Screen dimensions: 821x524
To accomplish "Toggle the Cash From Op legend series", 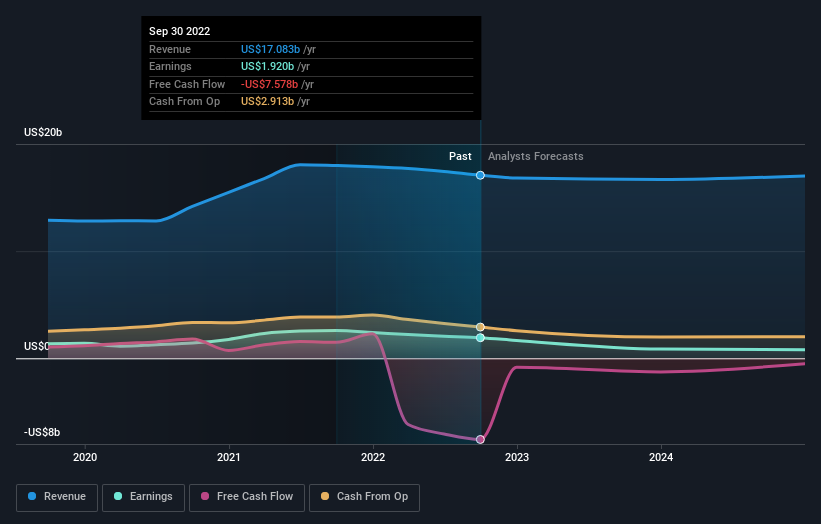I will pos(364,497).
